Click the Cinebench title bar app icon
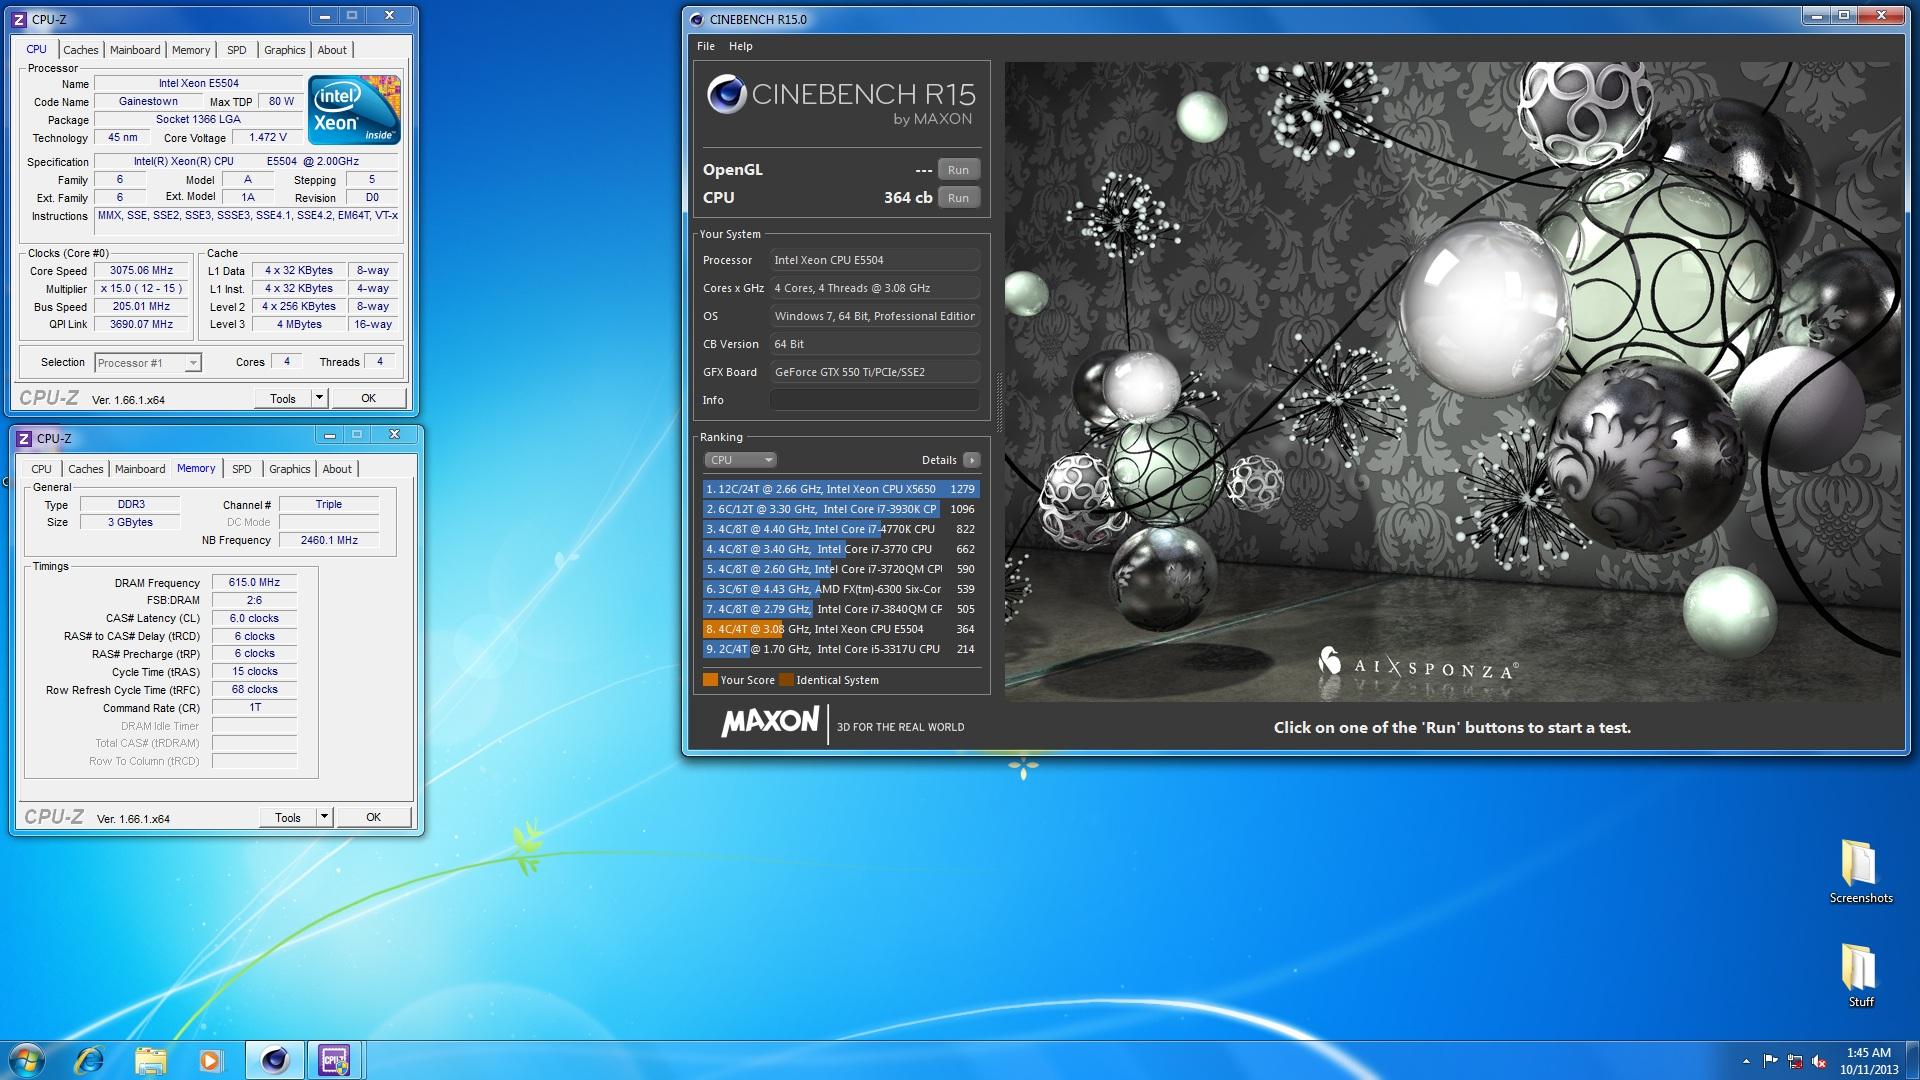This screenshot has width=1920, height=1080. 696,19
